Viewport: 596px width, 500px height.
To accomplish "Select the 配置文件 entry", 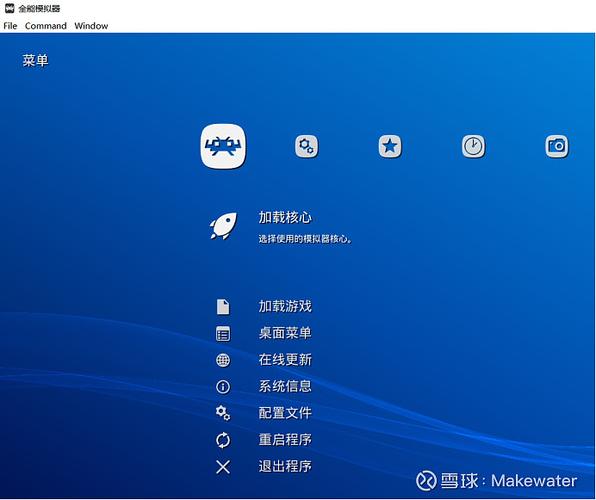I will [285, 413].
